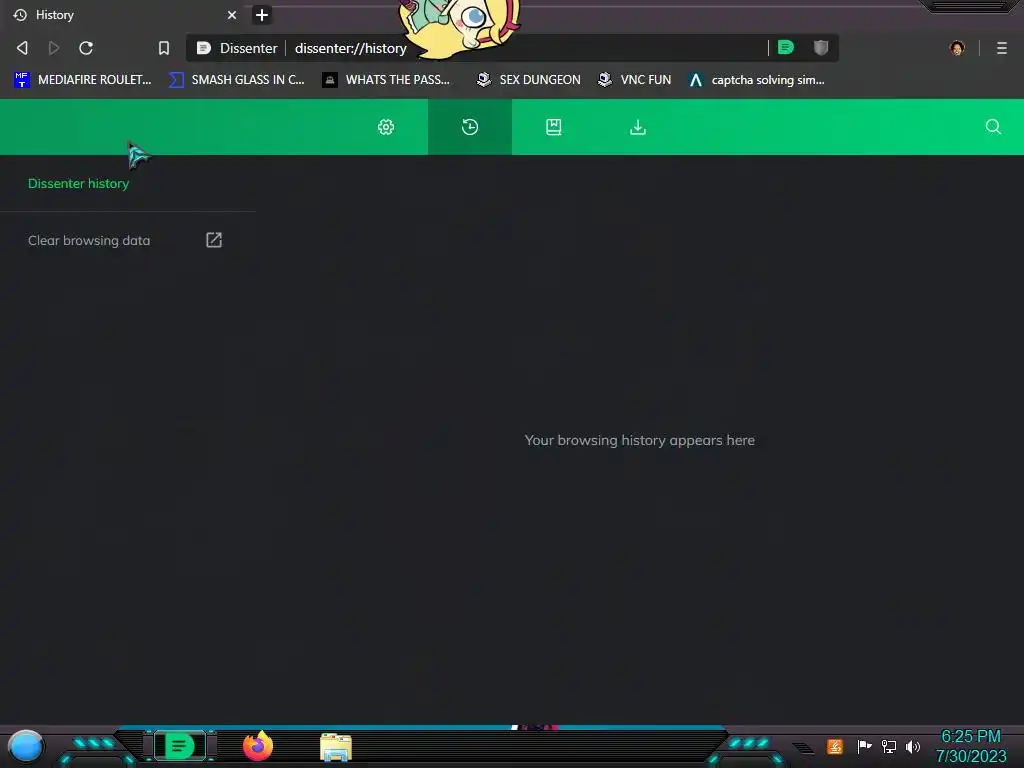Open the Java tray icon
Screen dimensions: 1024x768
click(x=835, y=746)
